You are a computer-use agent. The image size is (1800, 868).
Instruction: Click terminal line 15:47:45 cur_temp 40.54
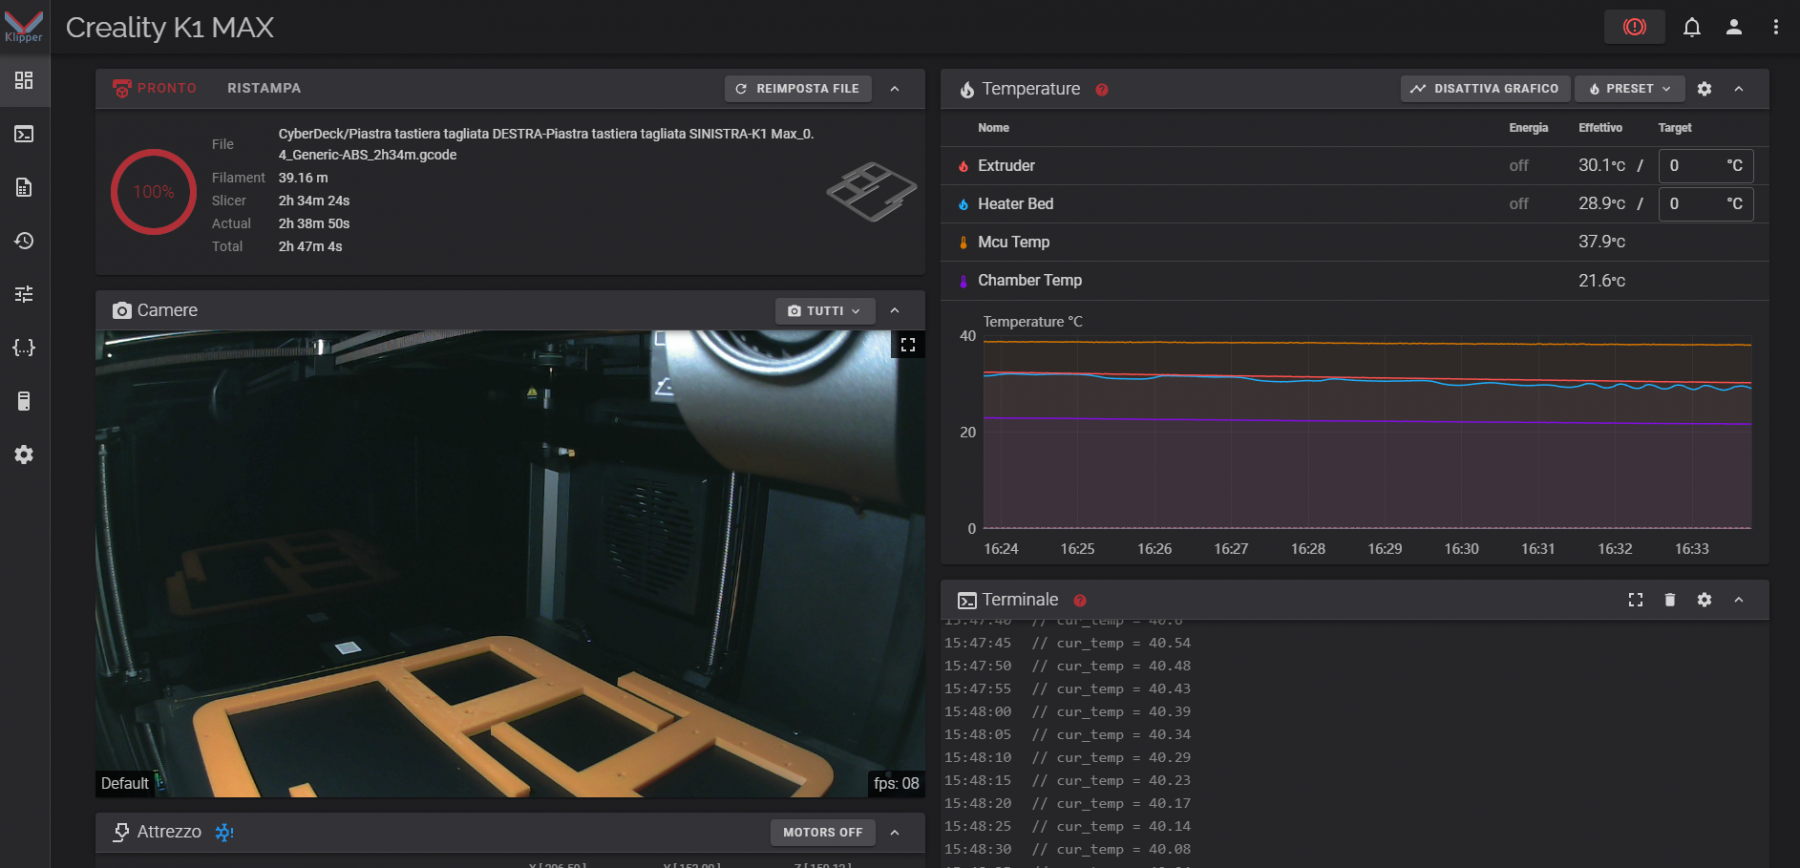click(1068, 643)
